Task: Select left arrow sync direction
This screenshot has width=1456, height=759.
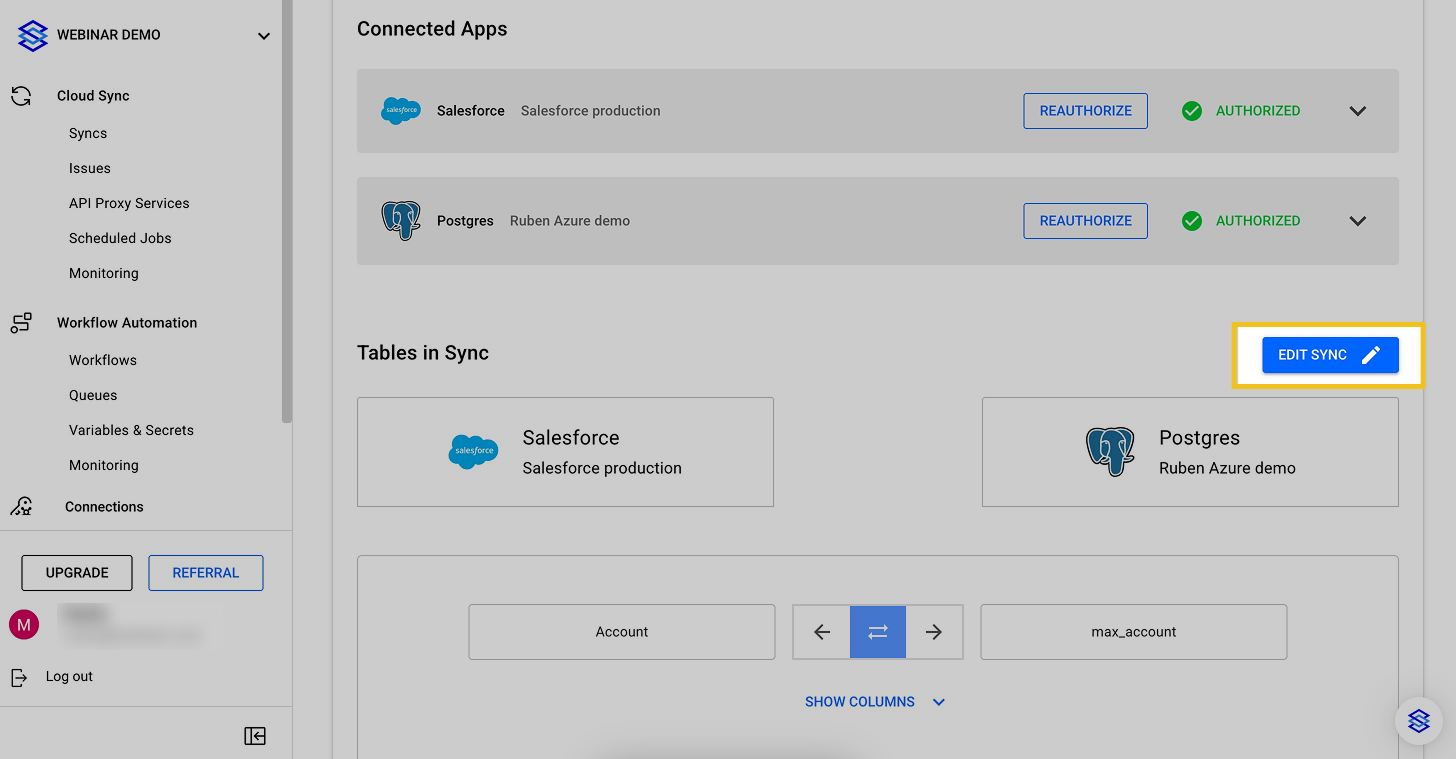Action: (x=822, y=632)
